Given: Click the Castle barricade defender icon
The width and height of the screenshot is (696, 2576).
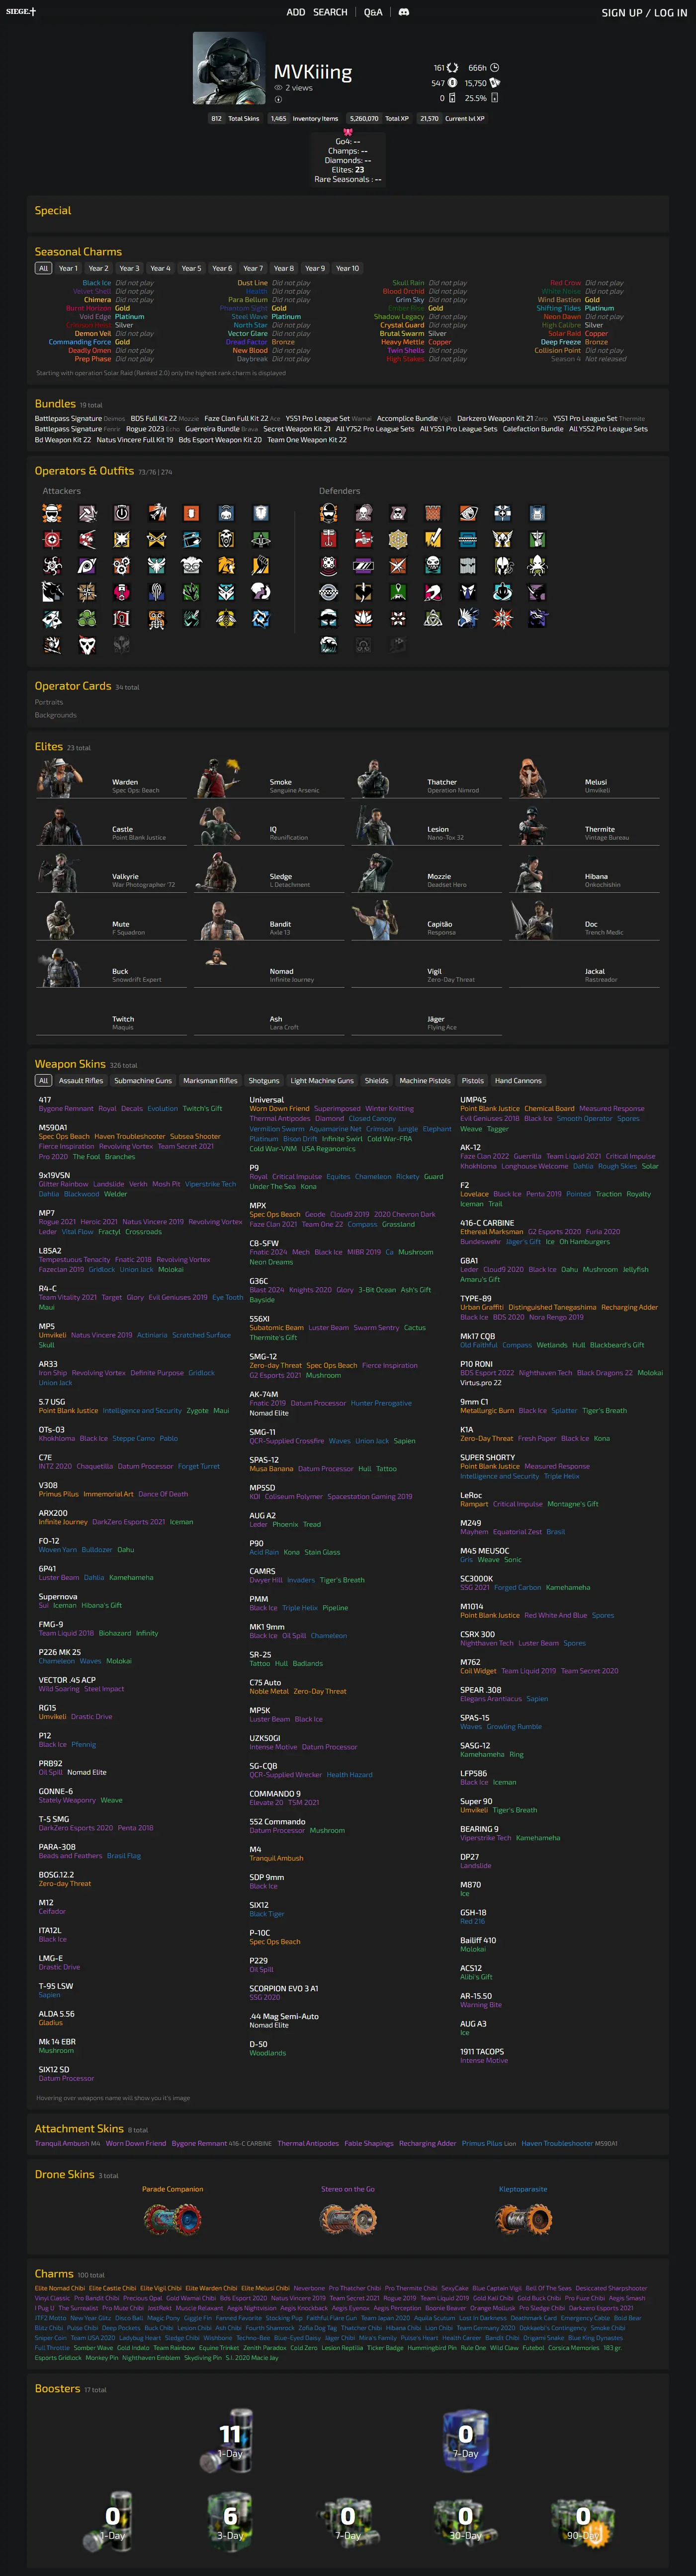Looking at the screenshot, I should coord(433,513).
